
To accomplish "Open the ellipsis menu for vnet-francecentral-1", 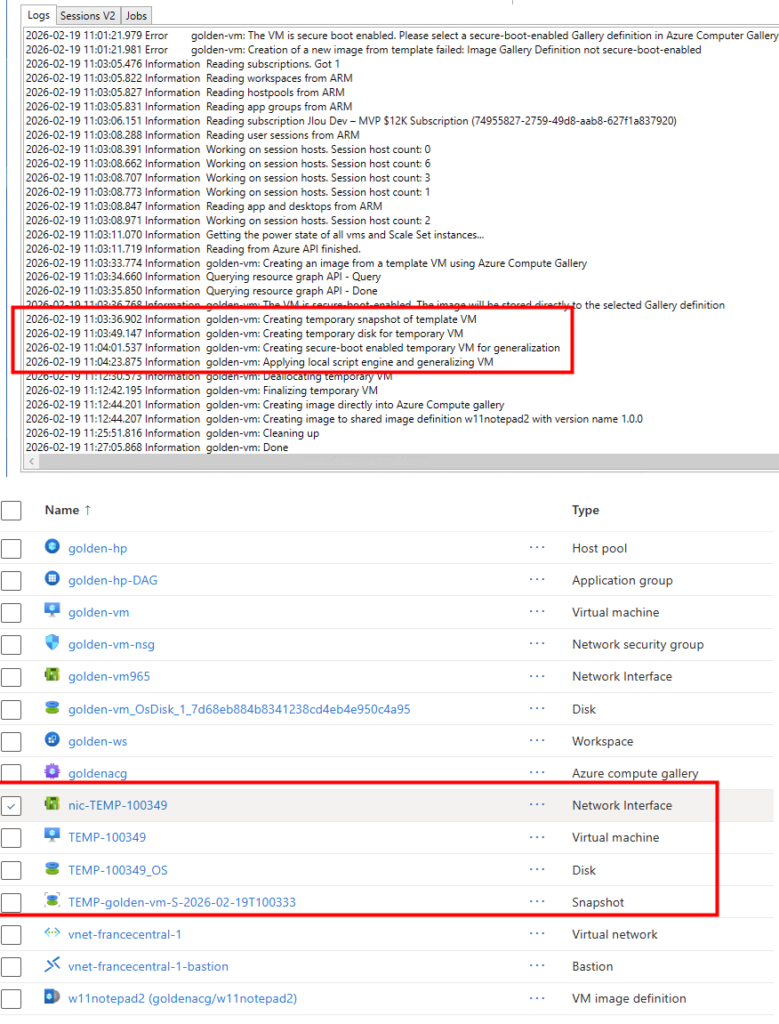I will [x=537, y=934].
